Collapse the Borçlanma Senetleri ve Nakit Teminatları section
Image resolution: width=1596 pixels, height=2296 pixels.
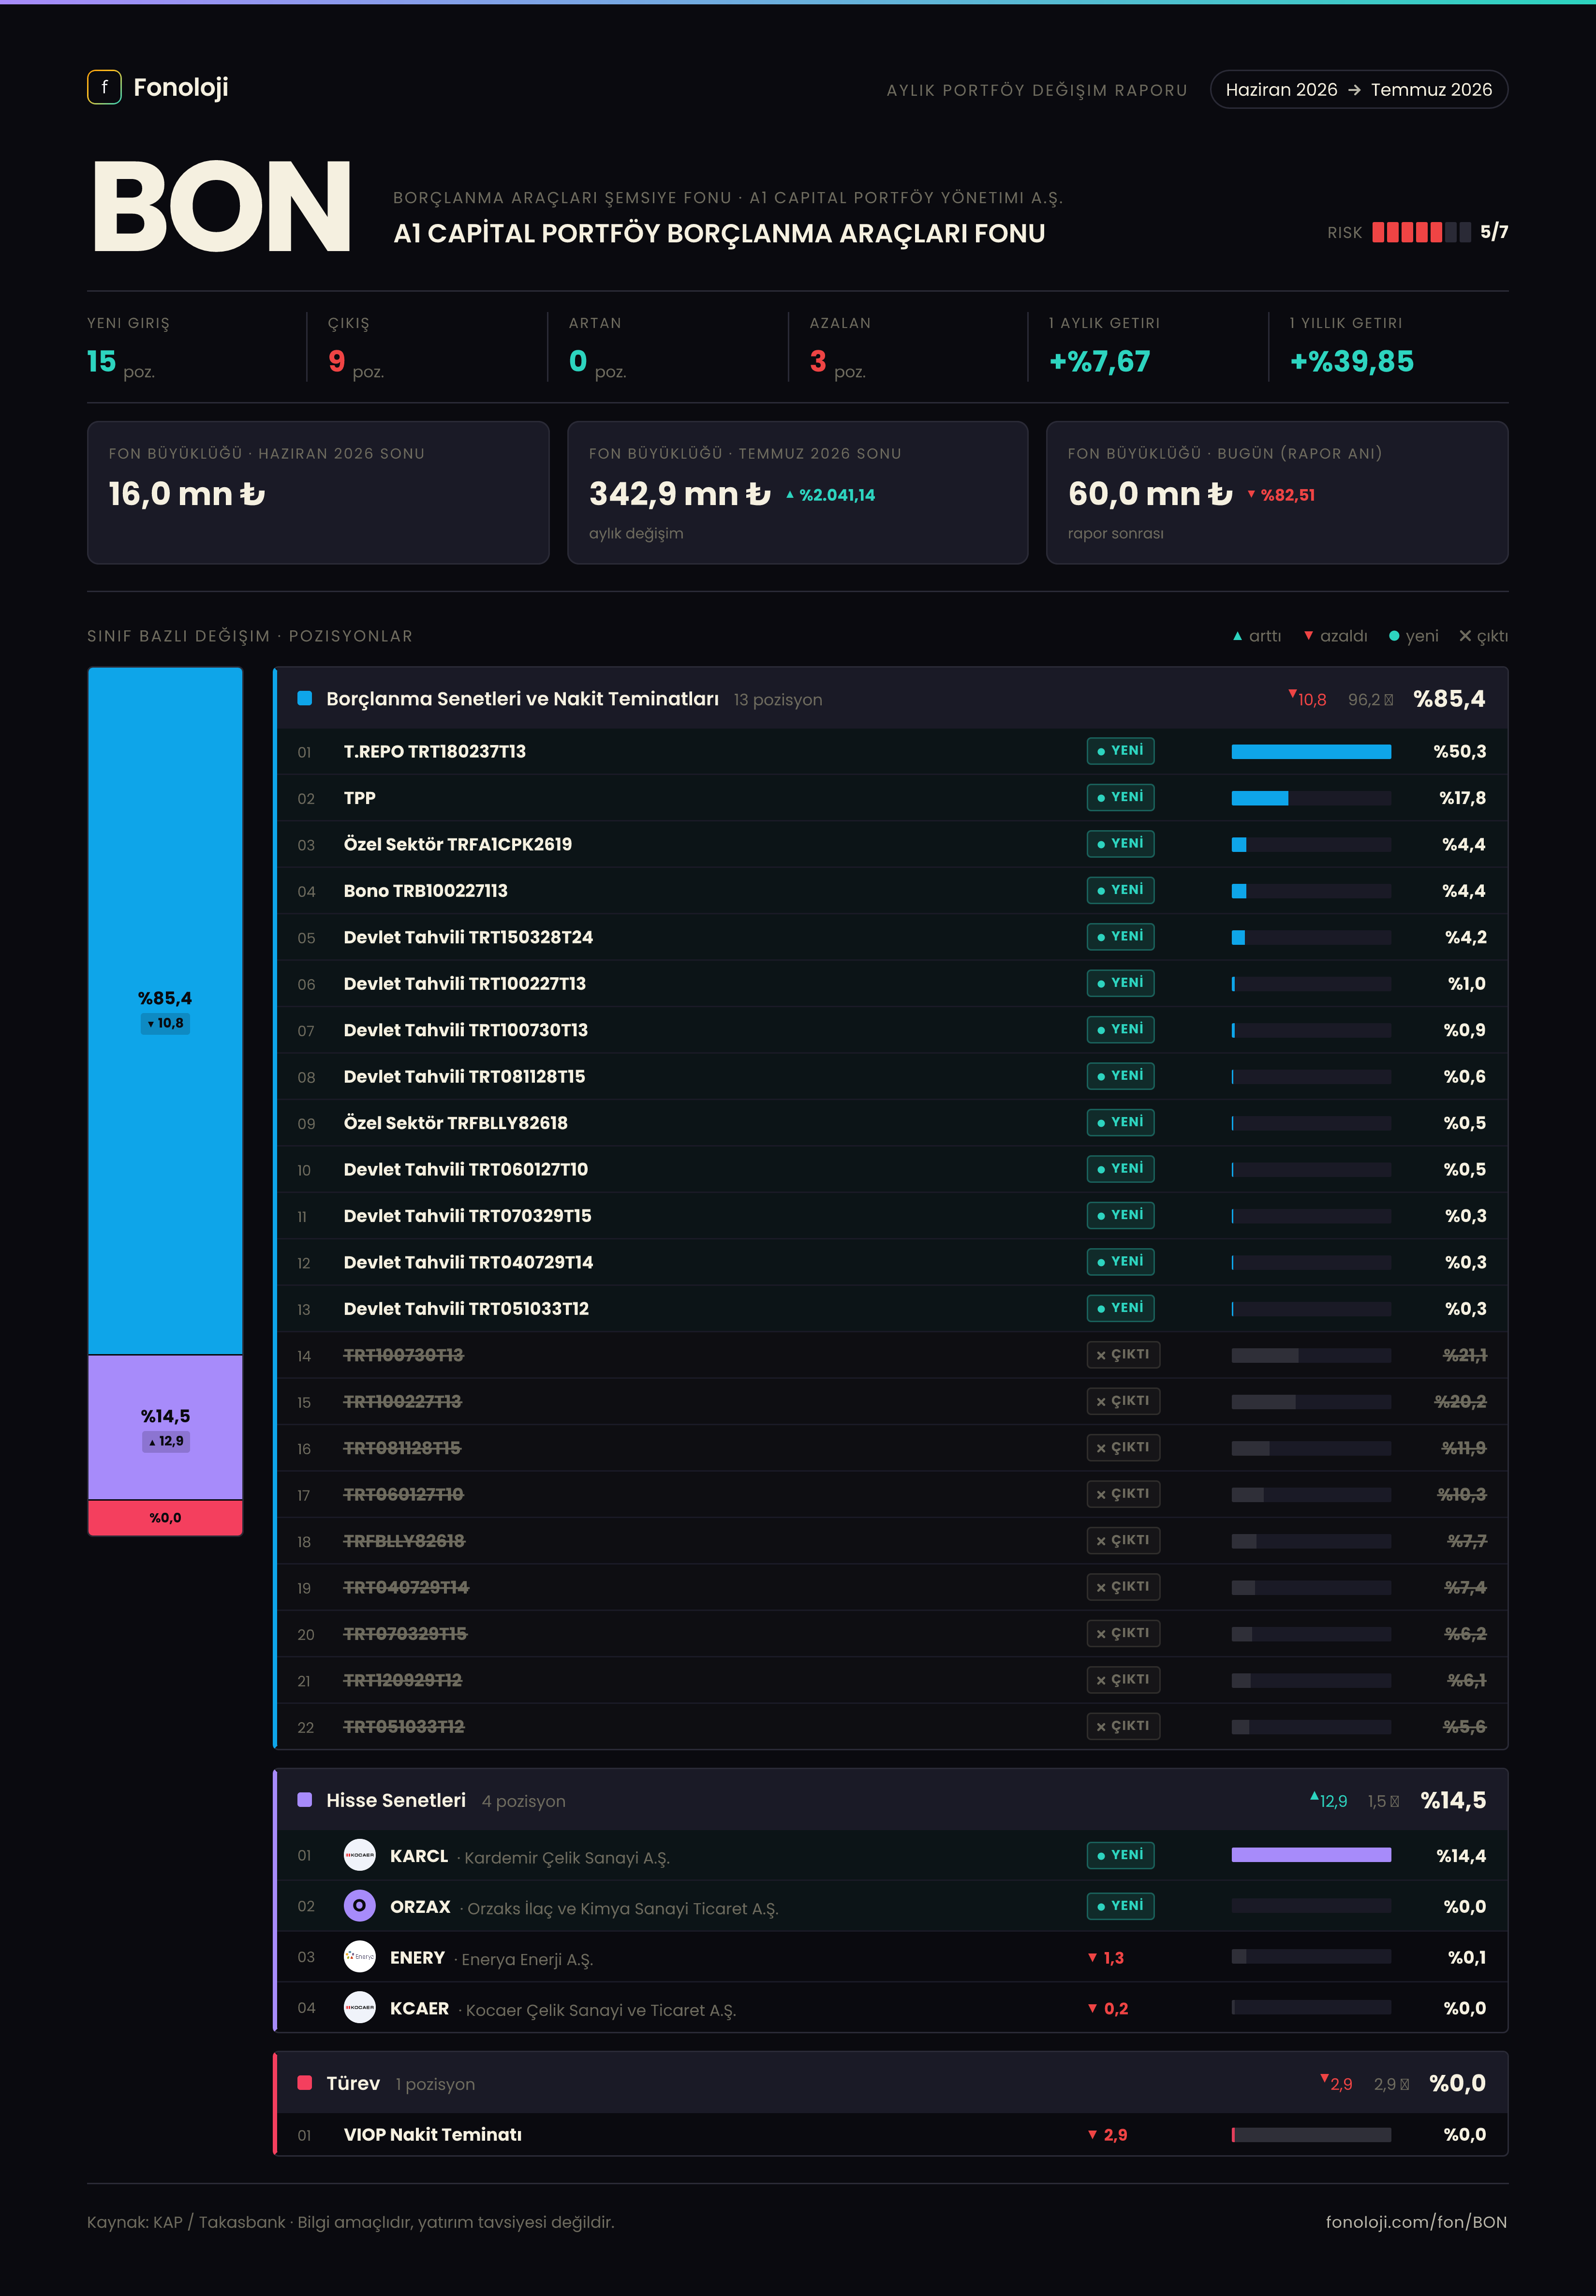[x=892, y=698]
